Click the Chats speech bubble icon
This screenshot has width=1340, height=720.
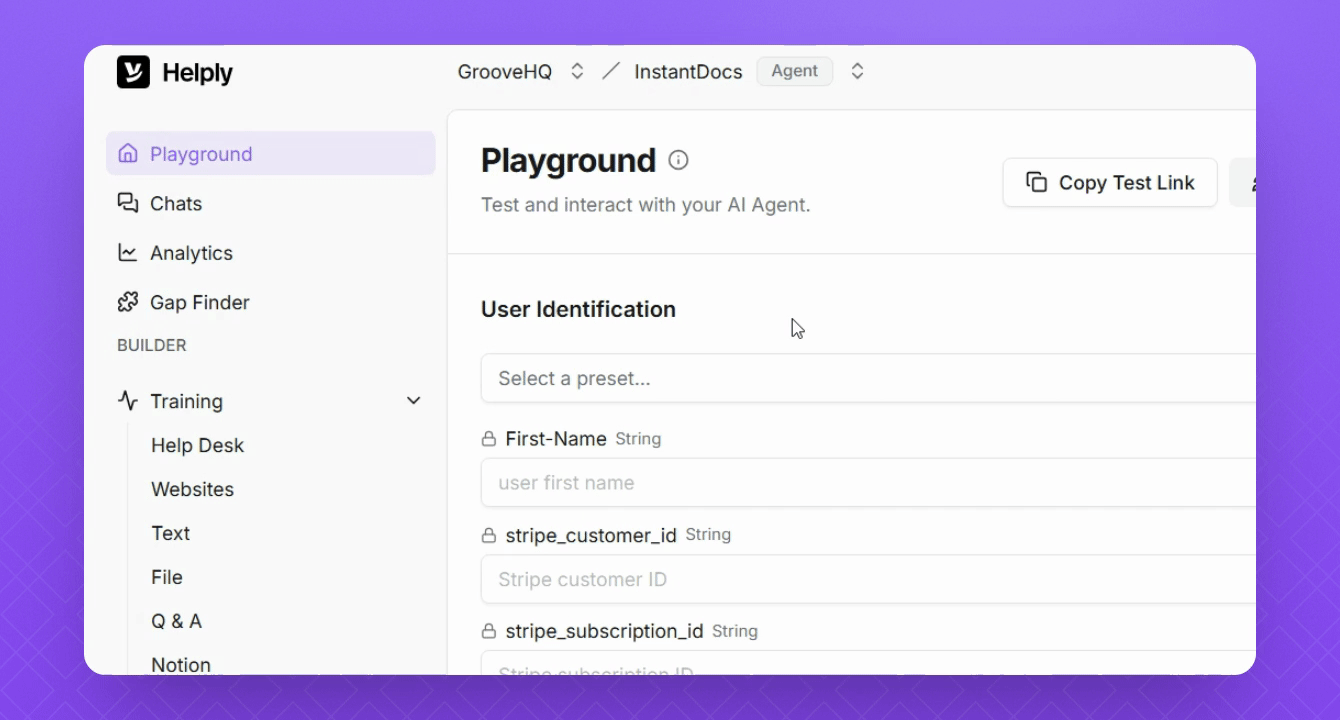tap(128, 203)
